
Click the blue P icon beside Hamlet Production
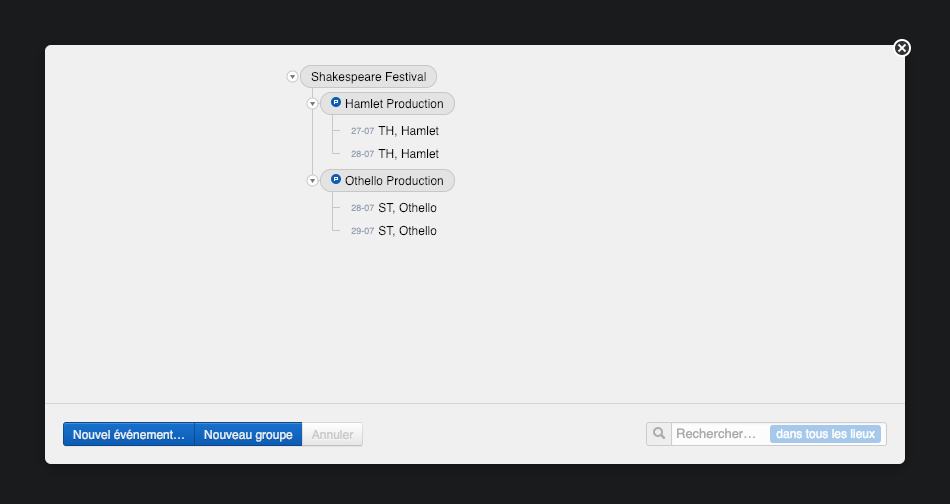click(336, 103)
